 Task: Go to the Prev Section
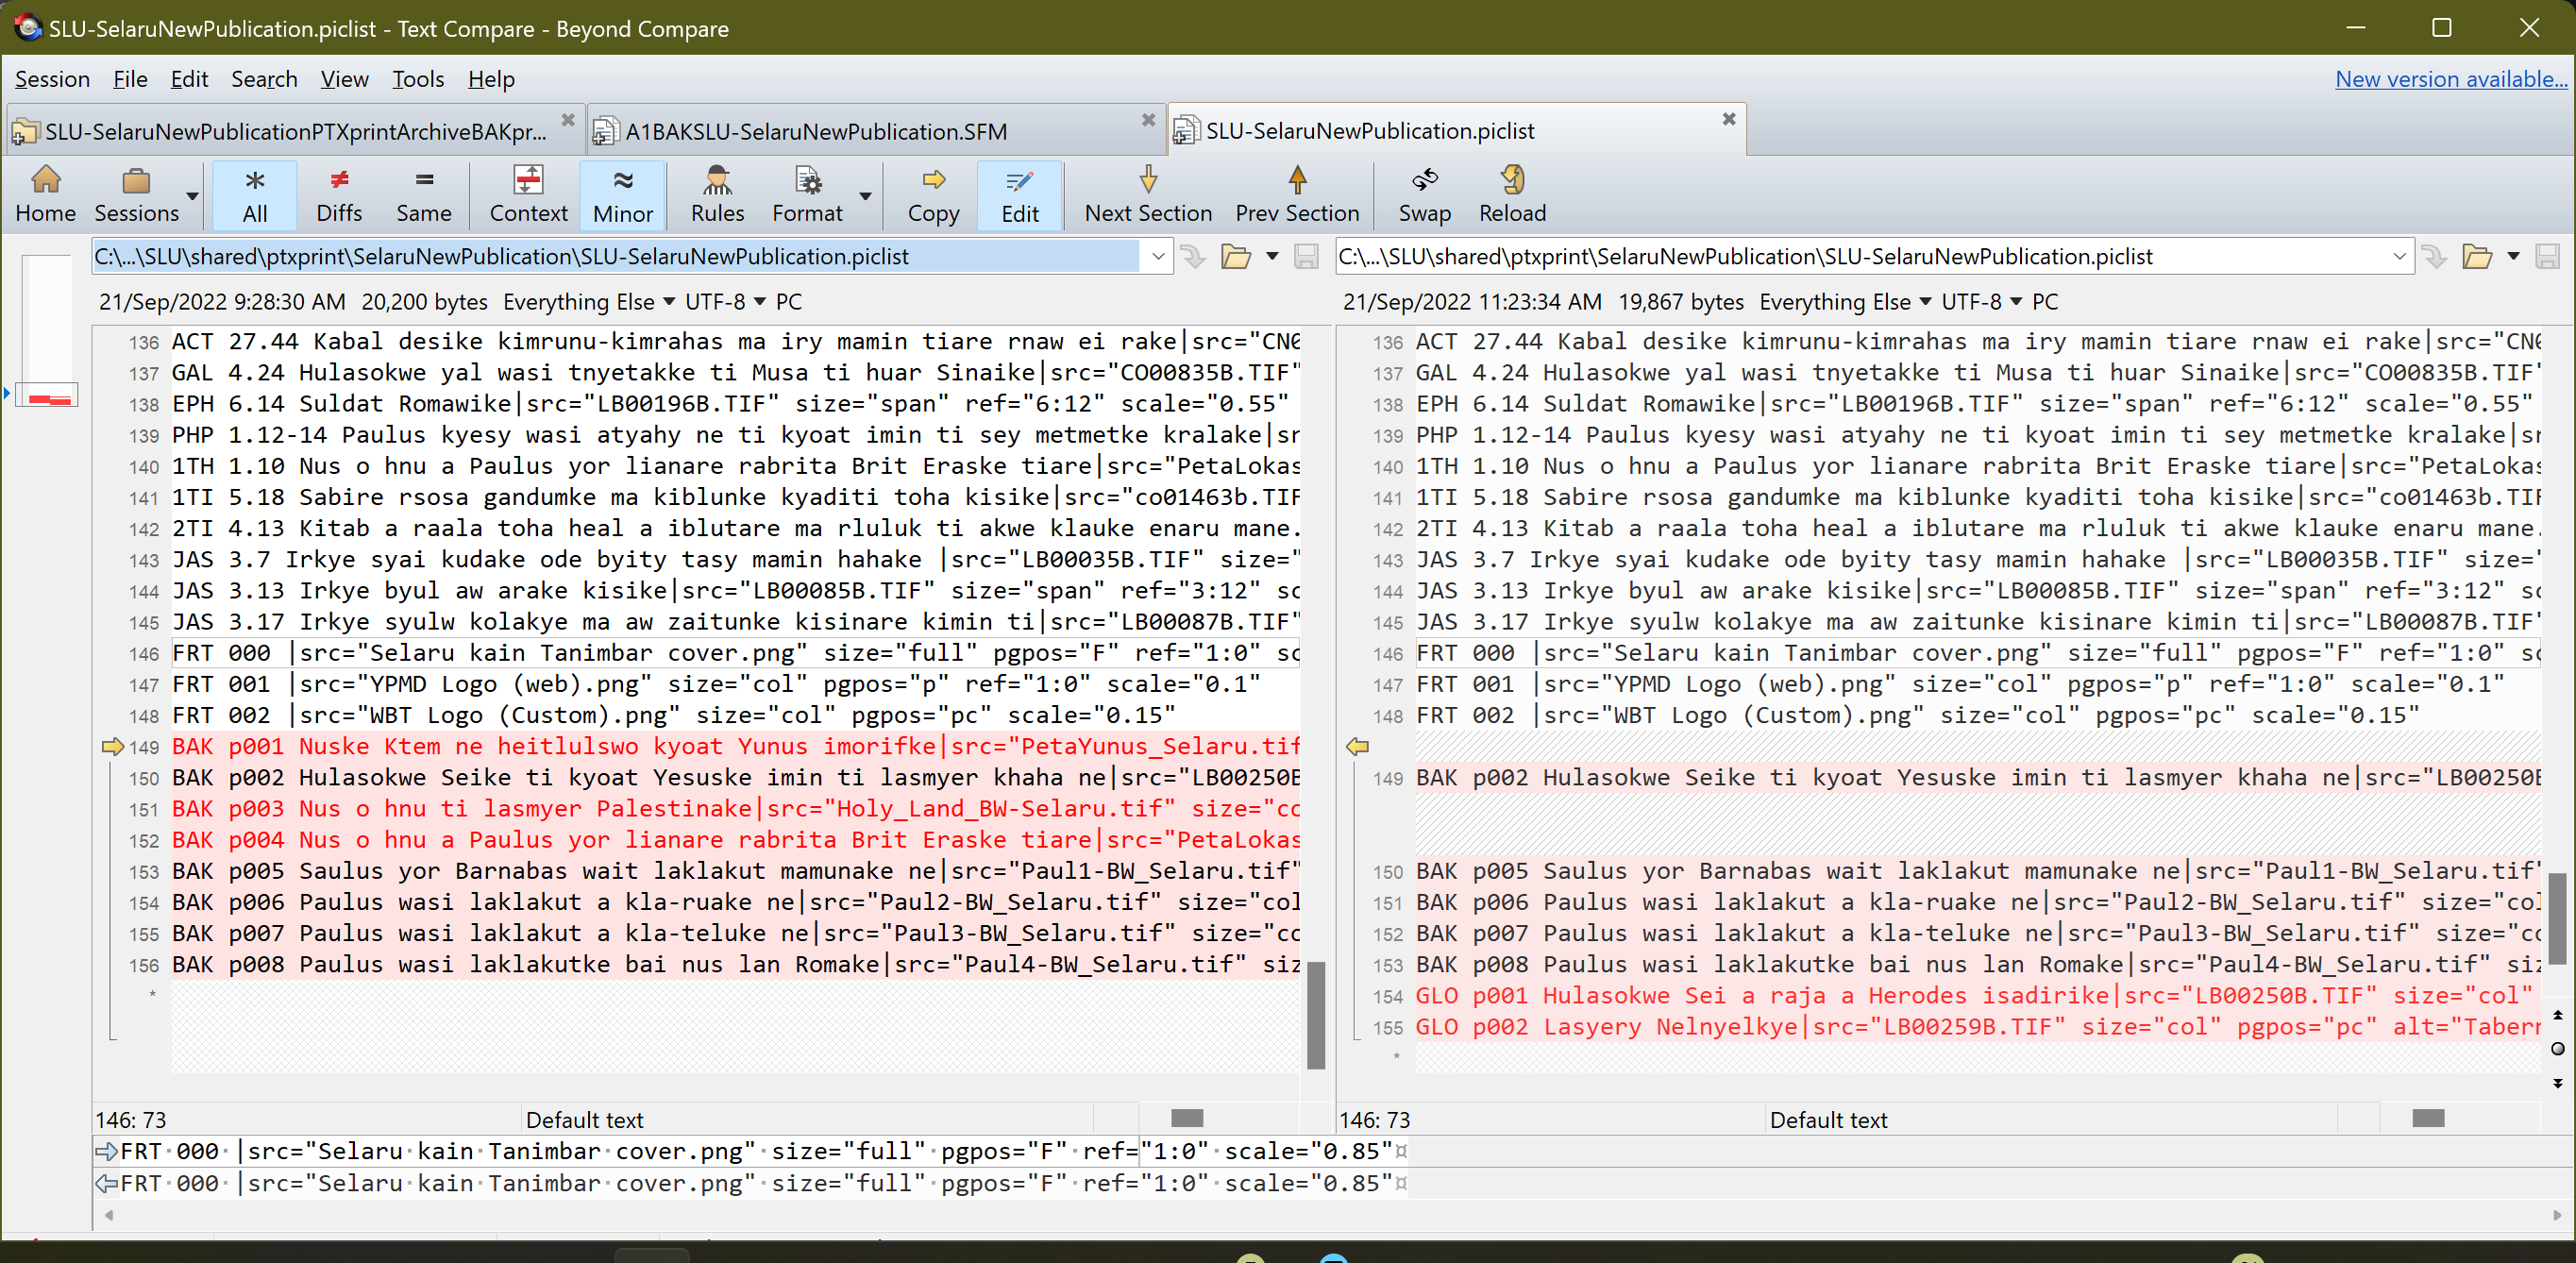[x=1296, y=195]
